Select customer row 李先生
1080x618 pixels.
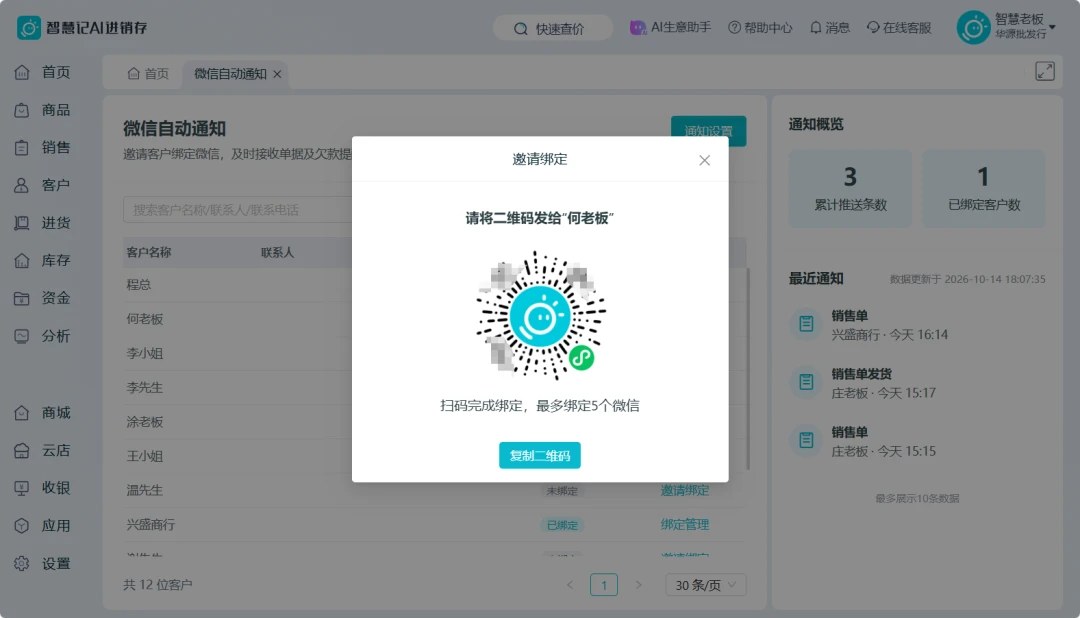[x=237, y=388]
